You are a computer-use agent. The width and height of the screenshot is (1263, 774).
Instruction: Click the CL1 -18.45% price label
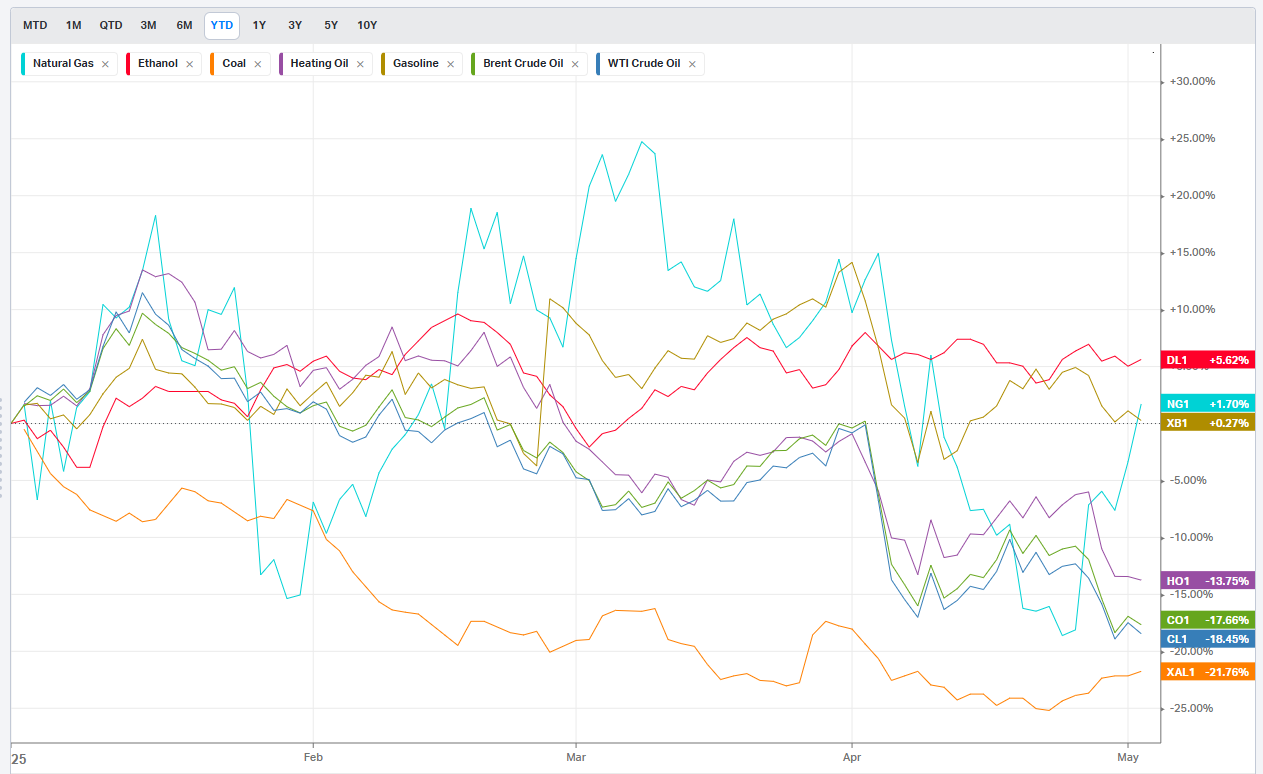point(1207,639)
